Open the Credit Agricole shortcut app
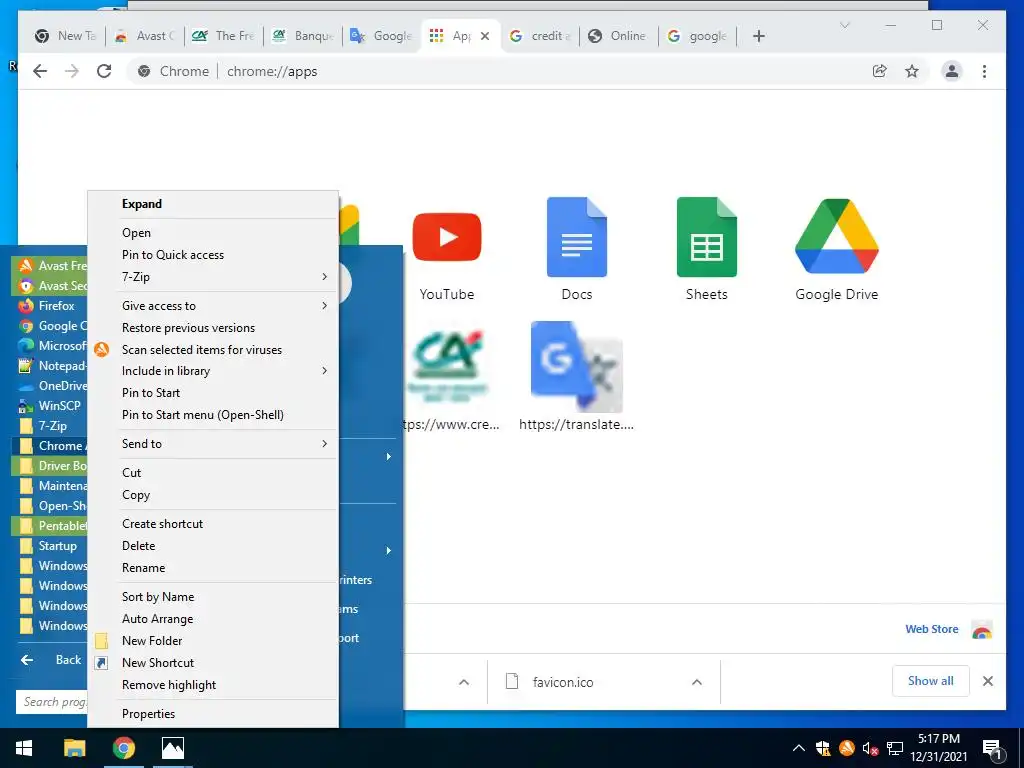Viewport: 1024px width, 768px height. click(449, 366)
